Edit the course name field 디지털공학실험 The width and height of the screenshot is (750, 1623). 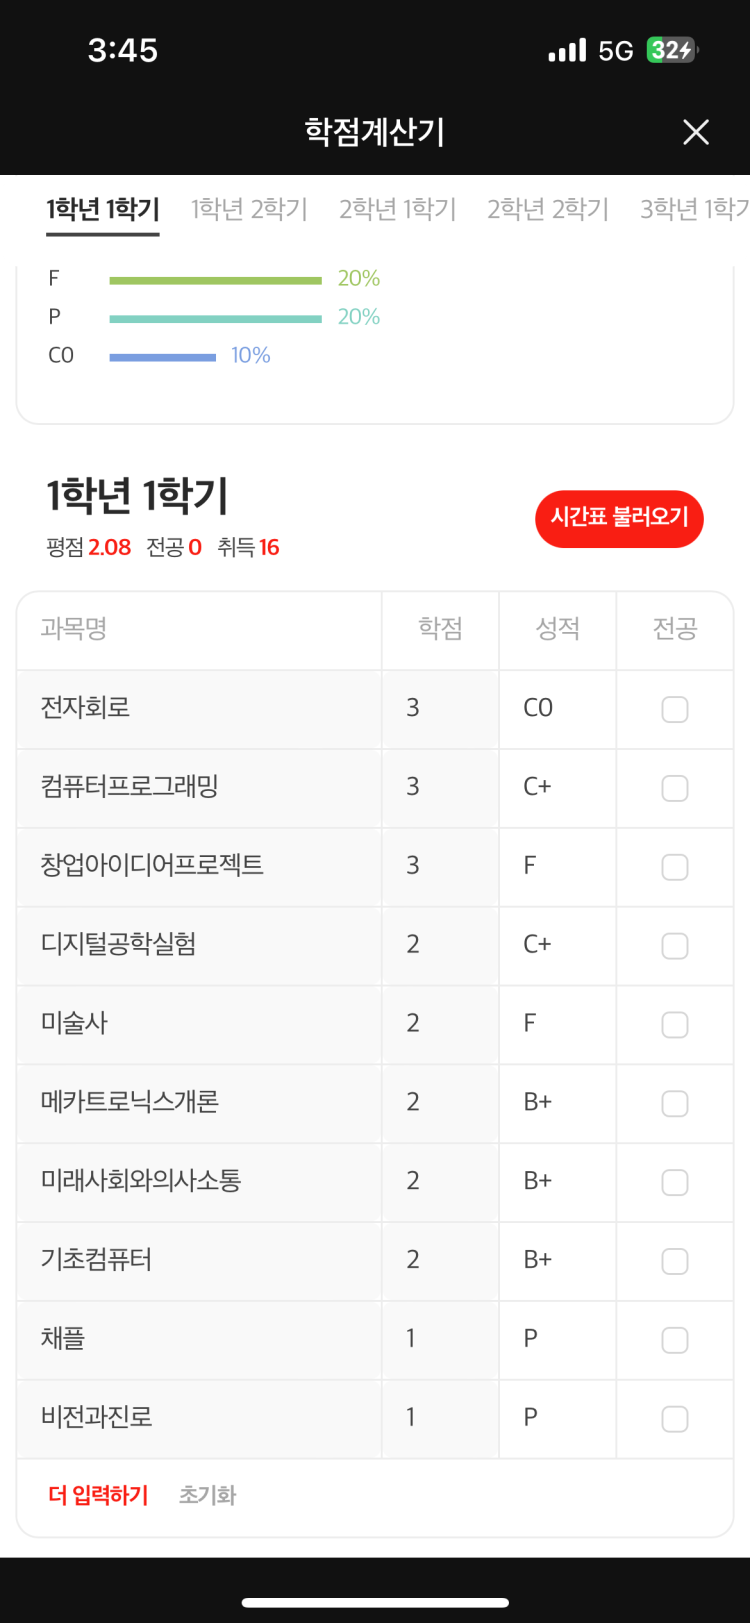pyautogui.click(x=198, y=944)
